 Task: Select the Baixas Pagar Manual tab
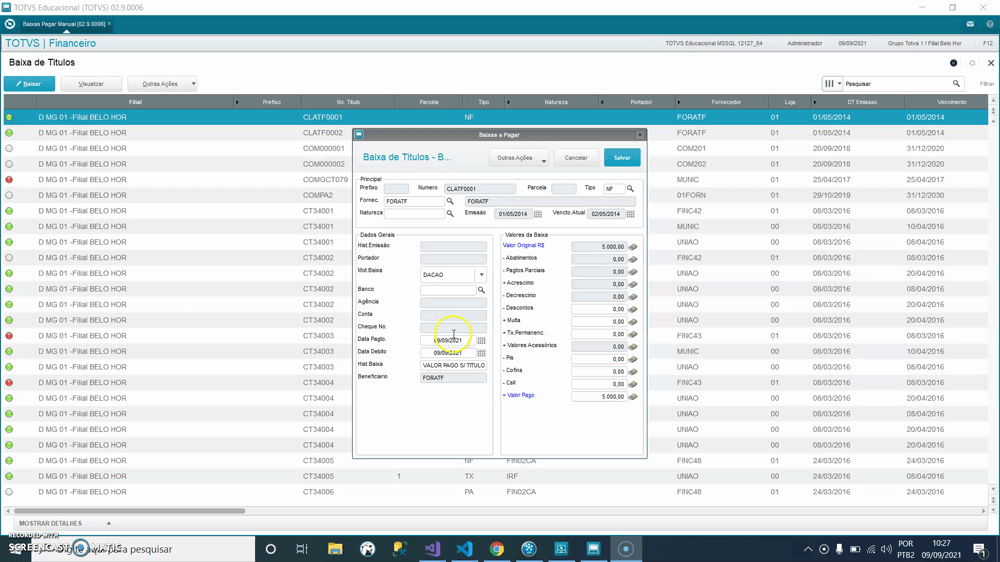64,24
